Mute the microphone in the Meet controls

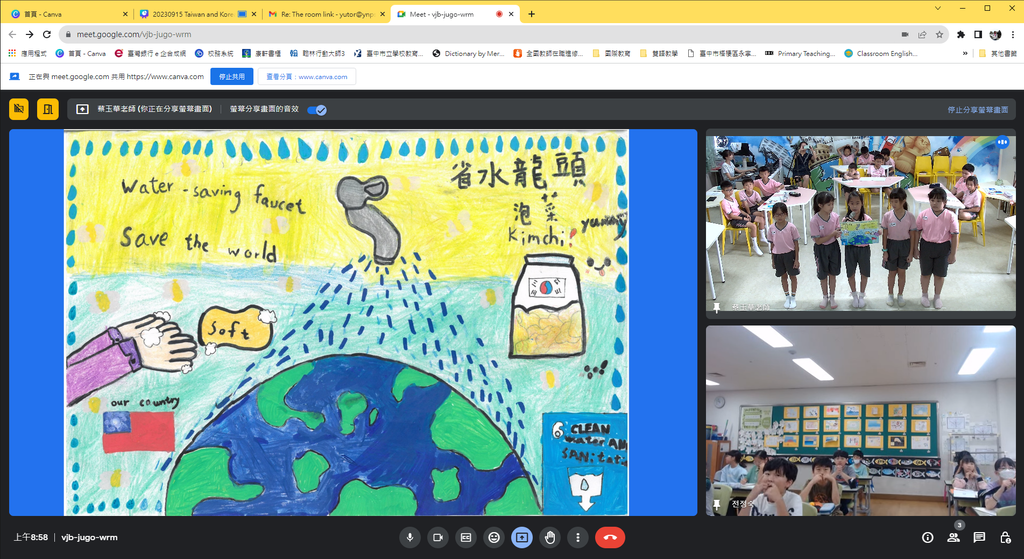pyautogui.click(x=410, y=537)
